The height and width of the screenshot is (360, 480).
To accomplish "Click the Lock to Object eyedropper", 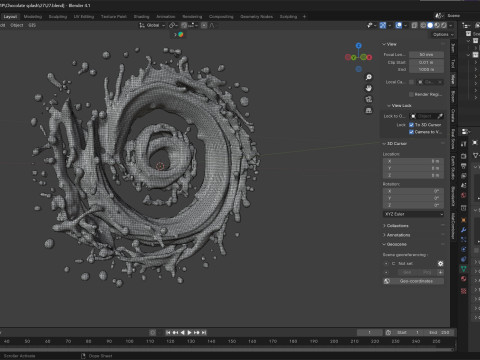I will click(440, 116).
